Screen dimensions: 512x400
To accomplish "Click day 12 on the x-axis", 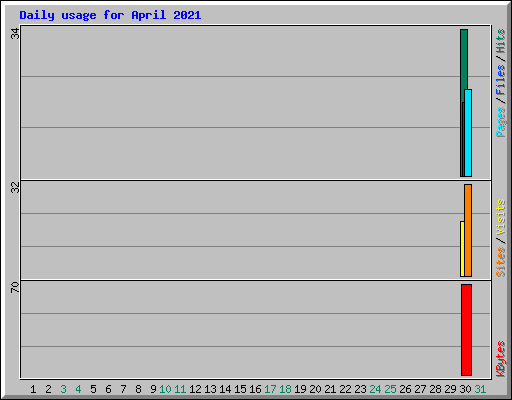I will 195,389.
